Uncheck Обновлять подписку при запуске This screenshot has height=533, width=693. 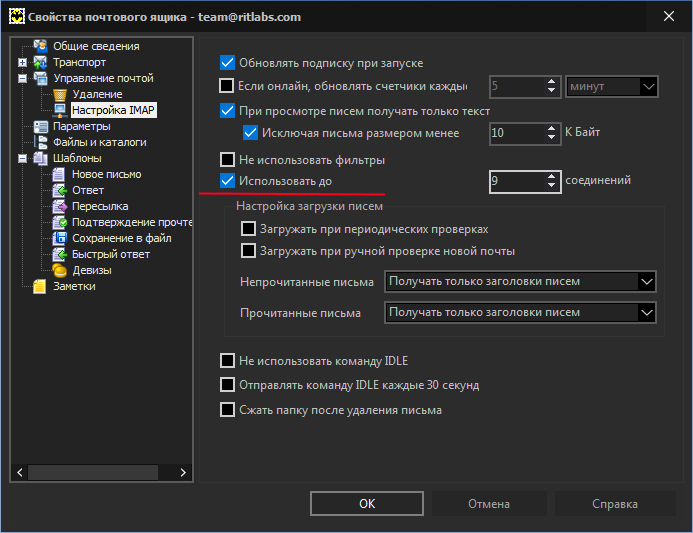[227, 63]
